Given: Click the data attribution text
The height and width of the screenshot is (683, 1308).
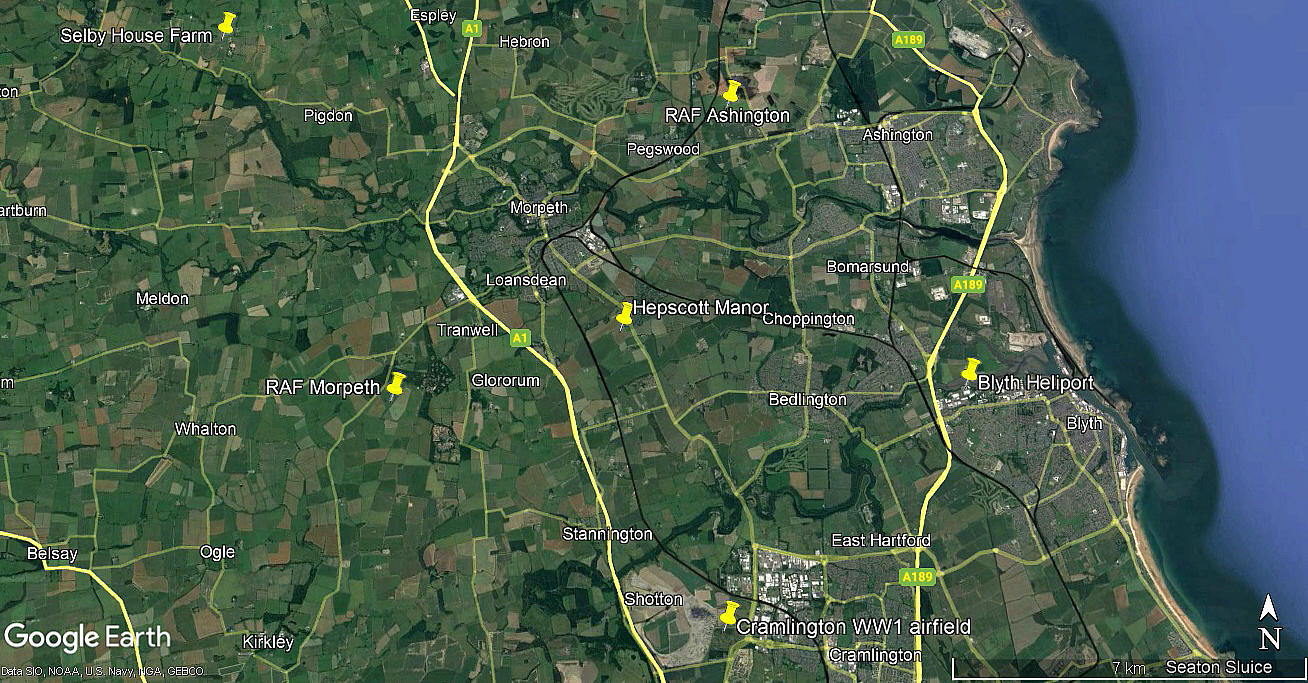Looking at the screenshot, I should (103, 671).
